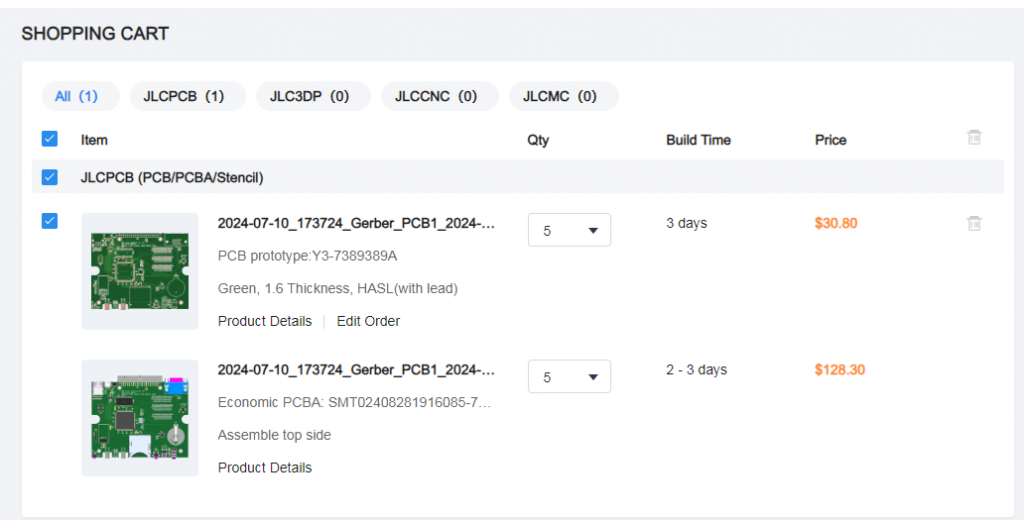Image resolution: width=1024 pixels, height=520 pixels.
Task: Select the All (1) filter tab
Action: click(77, 96)
